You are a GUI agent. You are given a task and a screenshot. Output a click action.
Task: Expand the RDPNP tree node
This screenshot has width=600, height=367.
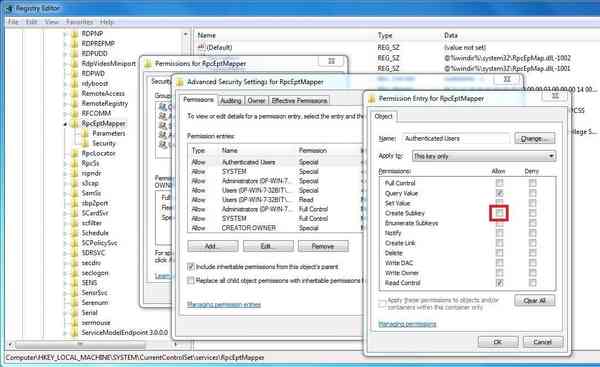click(65, 34)
